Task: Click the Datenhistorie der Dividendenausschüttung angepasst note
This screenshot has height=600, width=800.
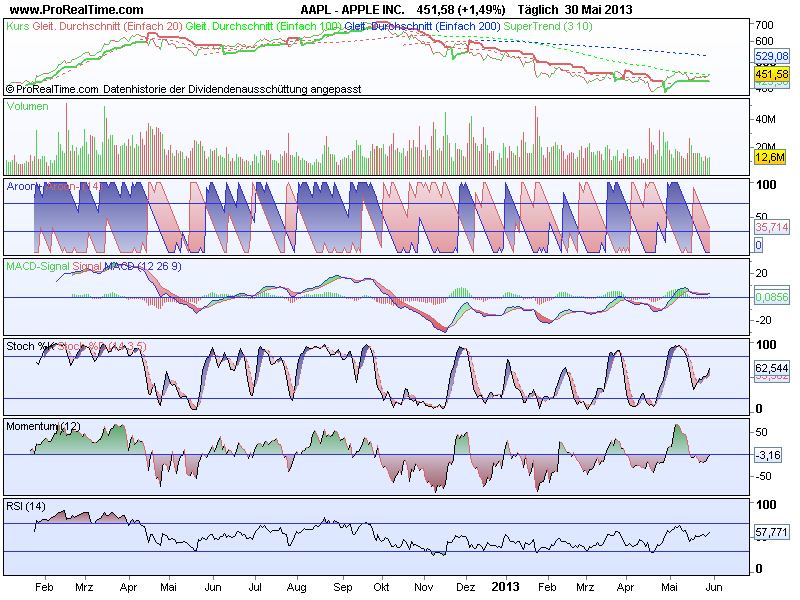Action: 232,89
